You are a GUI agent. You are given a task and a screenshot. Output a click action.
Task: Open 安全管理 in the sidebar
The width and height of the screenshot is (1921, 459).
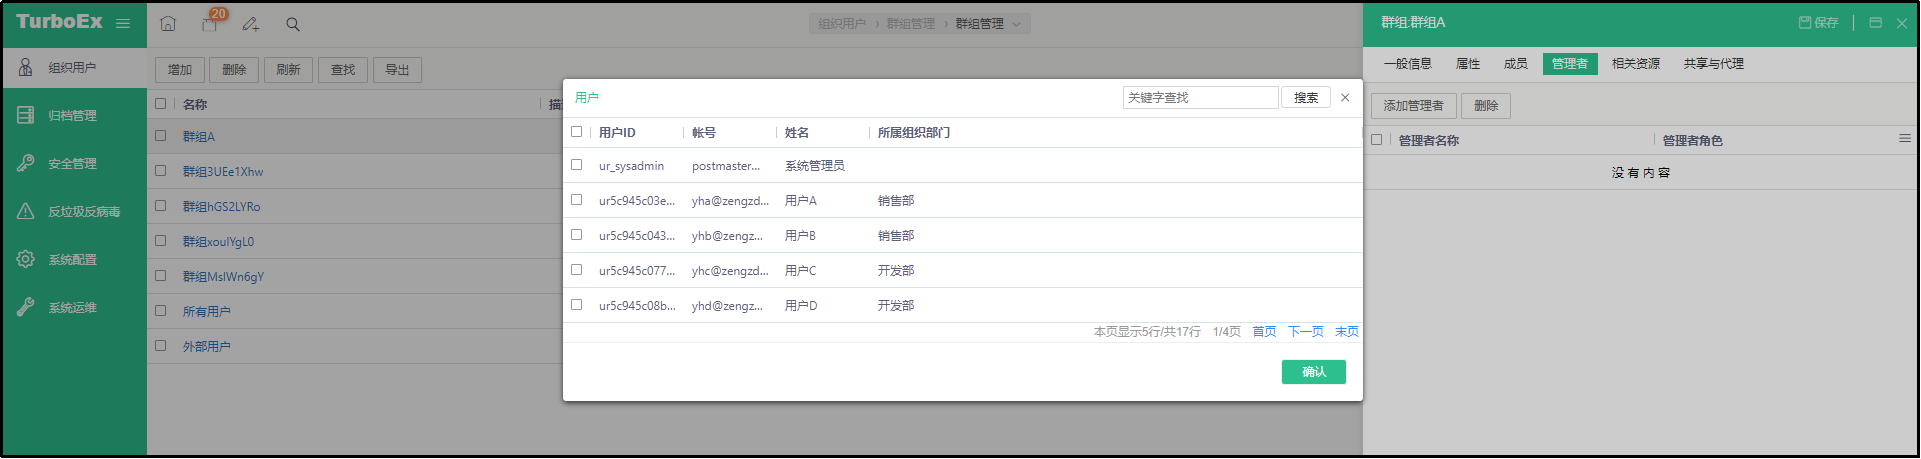click(72, 164)
